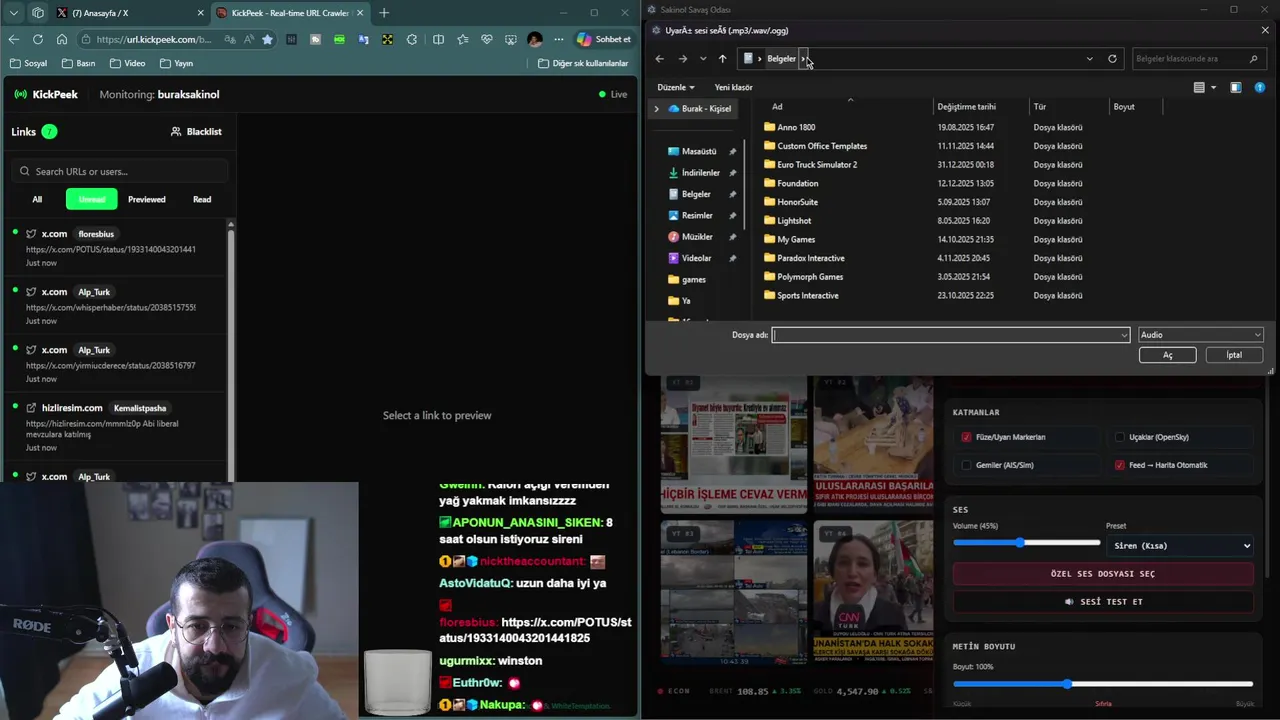Enable Füze/Uyarı Markerları checkbox

click(x=966, y=437)
